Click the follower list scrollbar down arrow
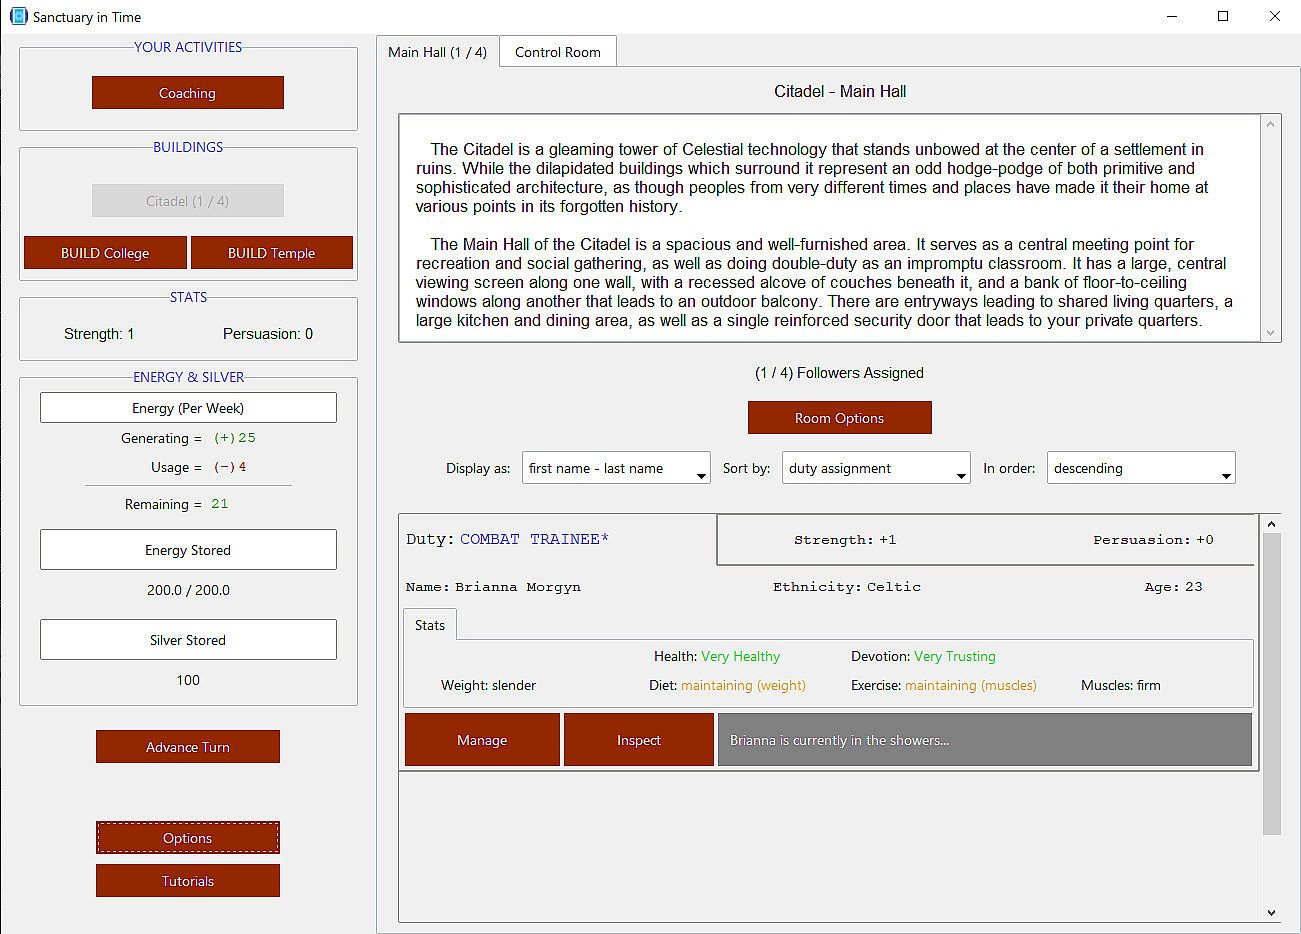The image size is (1301, 934). (x=1272, y=912)
